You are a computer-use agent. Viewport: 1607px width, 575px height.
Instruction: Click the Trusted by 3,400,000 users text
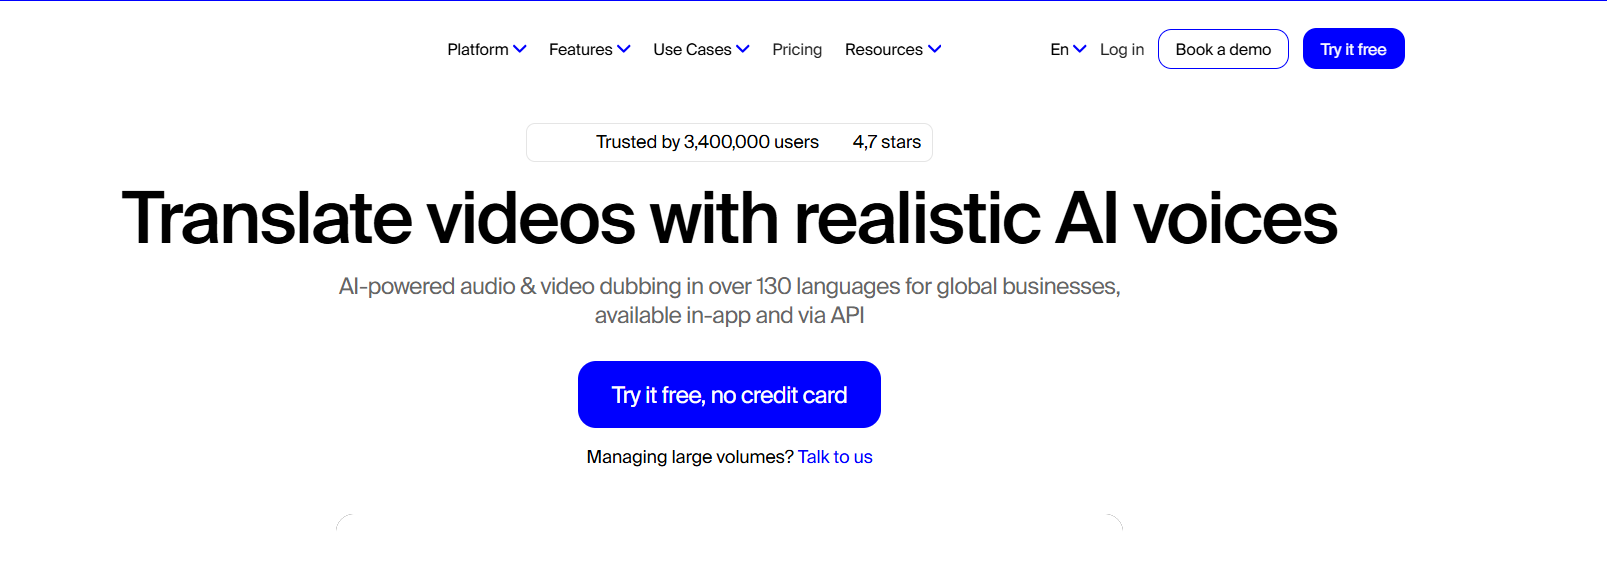coord(707,142)
